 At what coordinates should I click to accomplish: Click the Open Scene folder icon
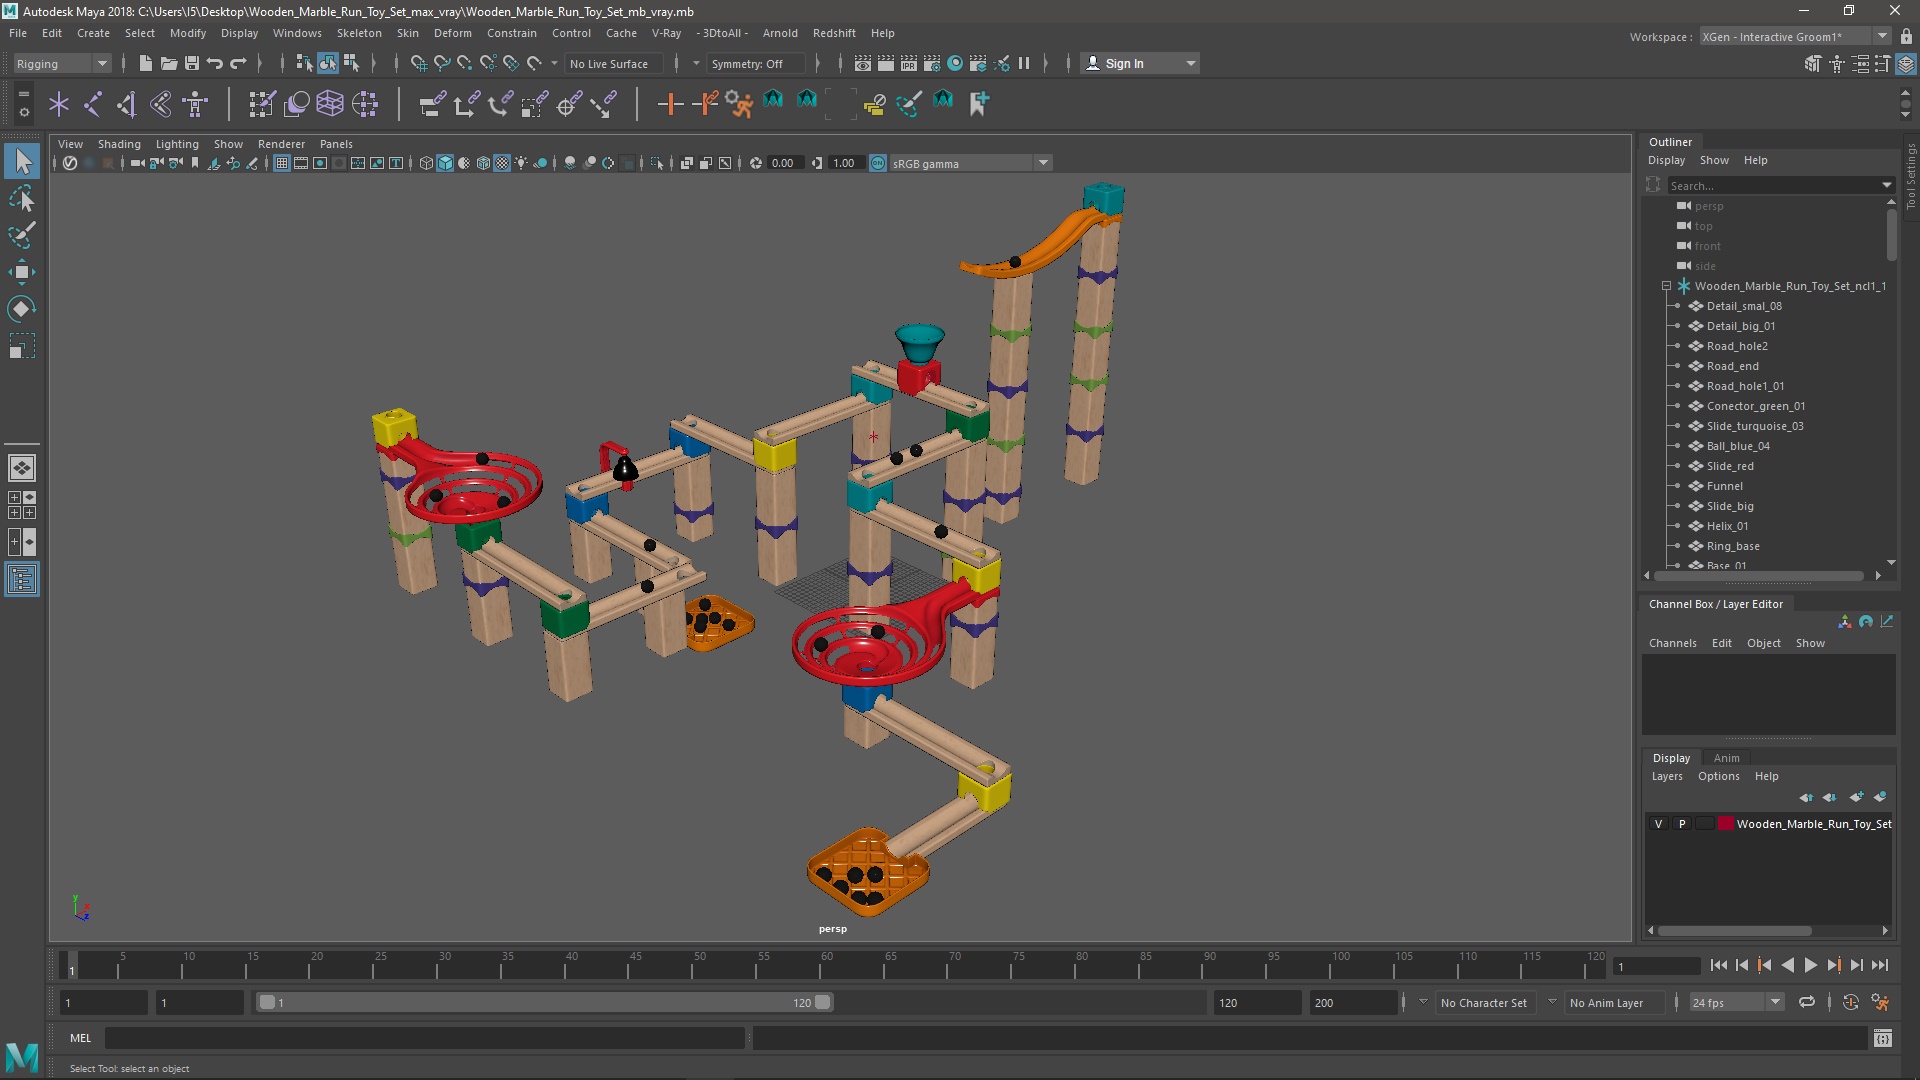tap(168, 63)
